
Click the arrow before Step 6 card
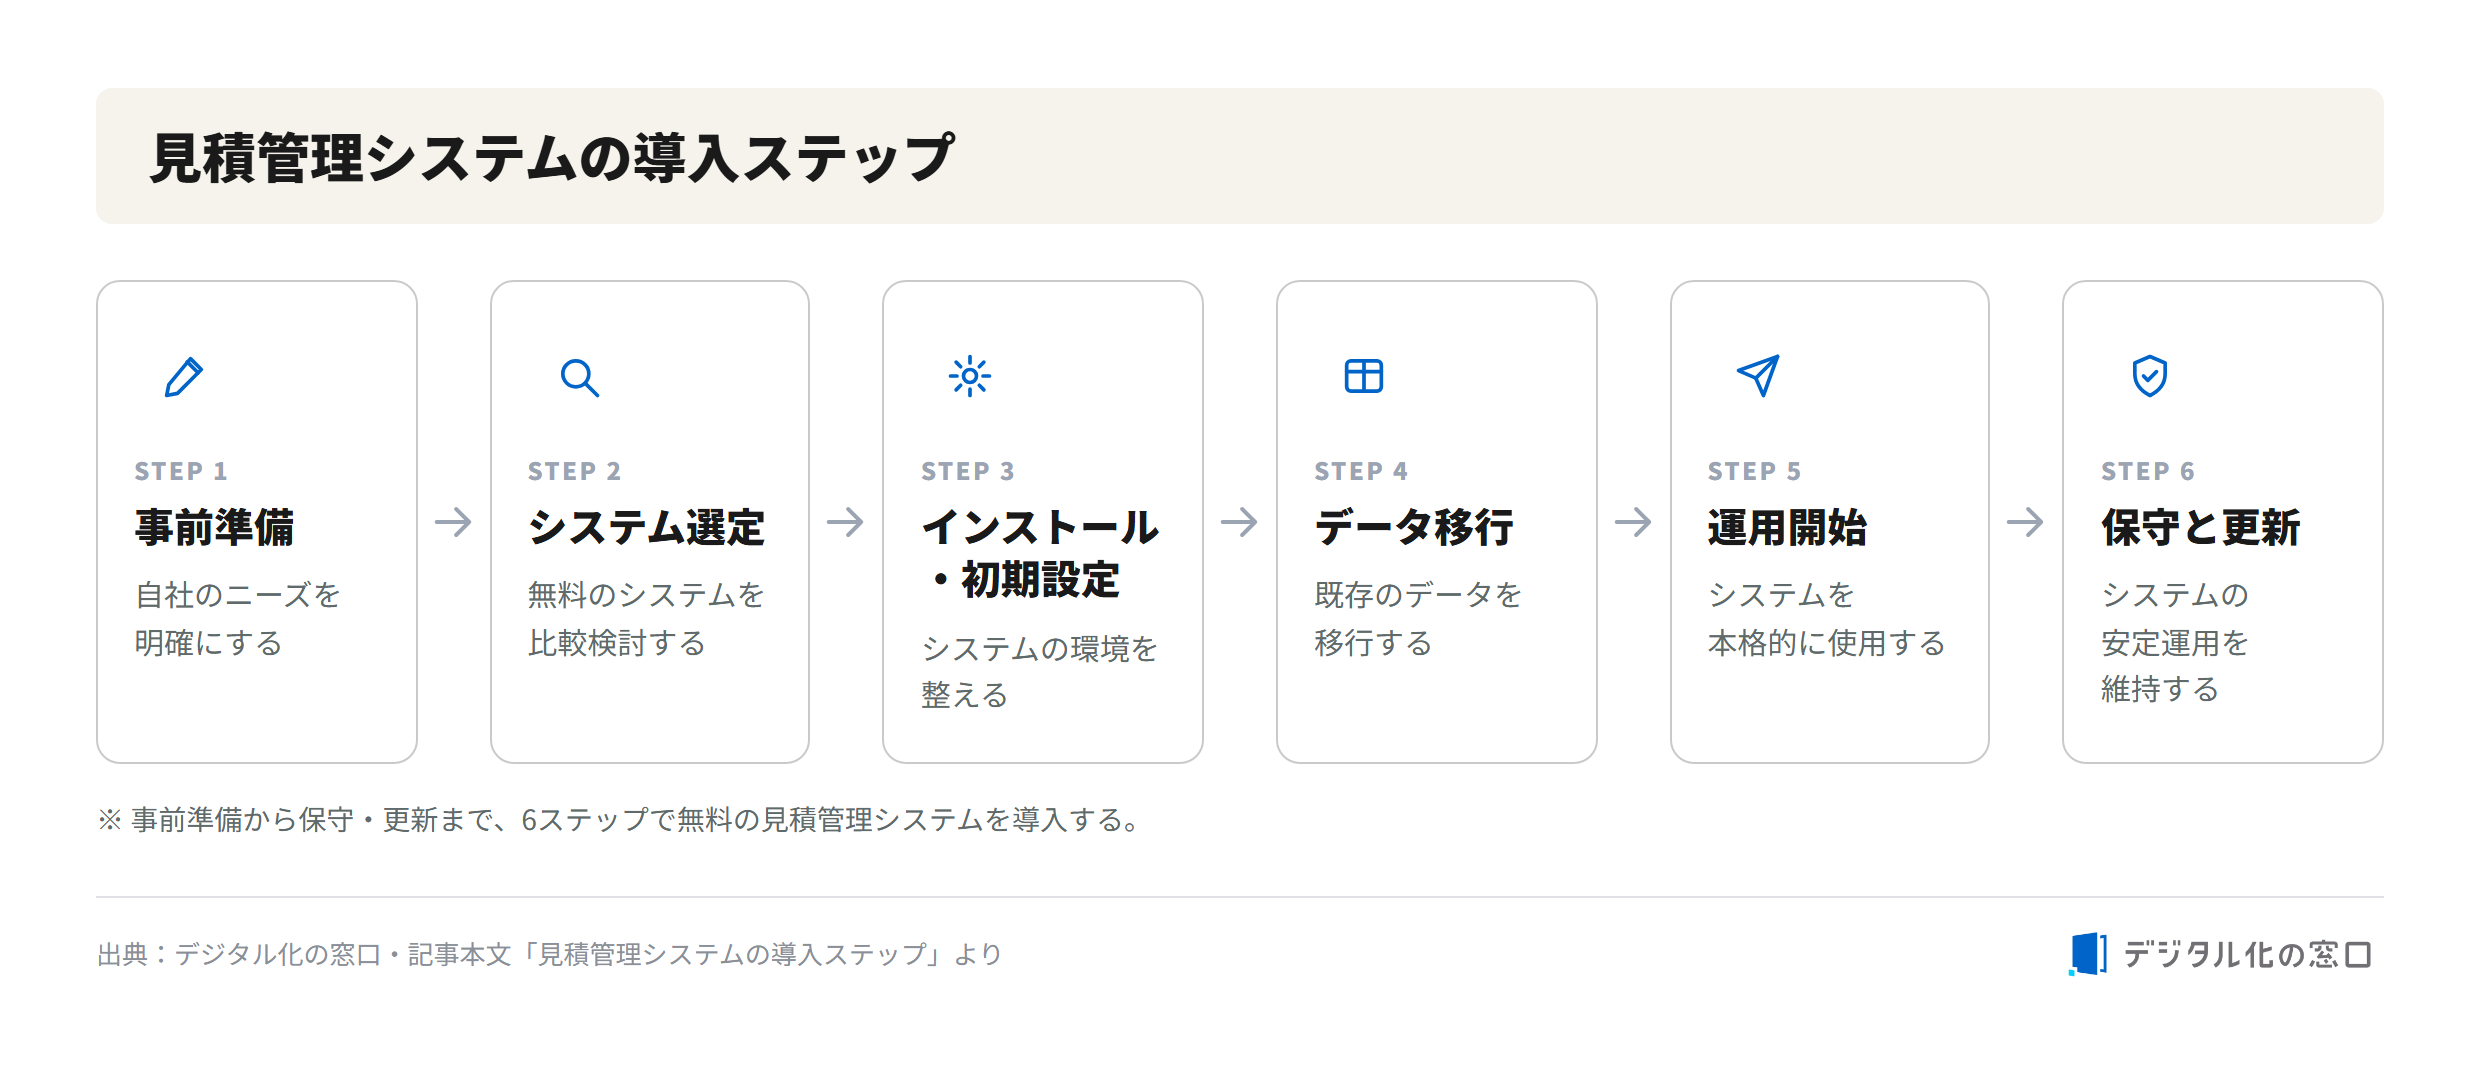pyautogui.click(x=2025, y=521)
